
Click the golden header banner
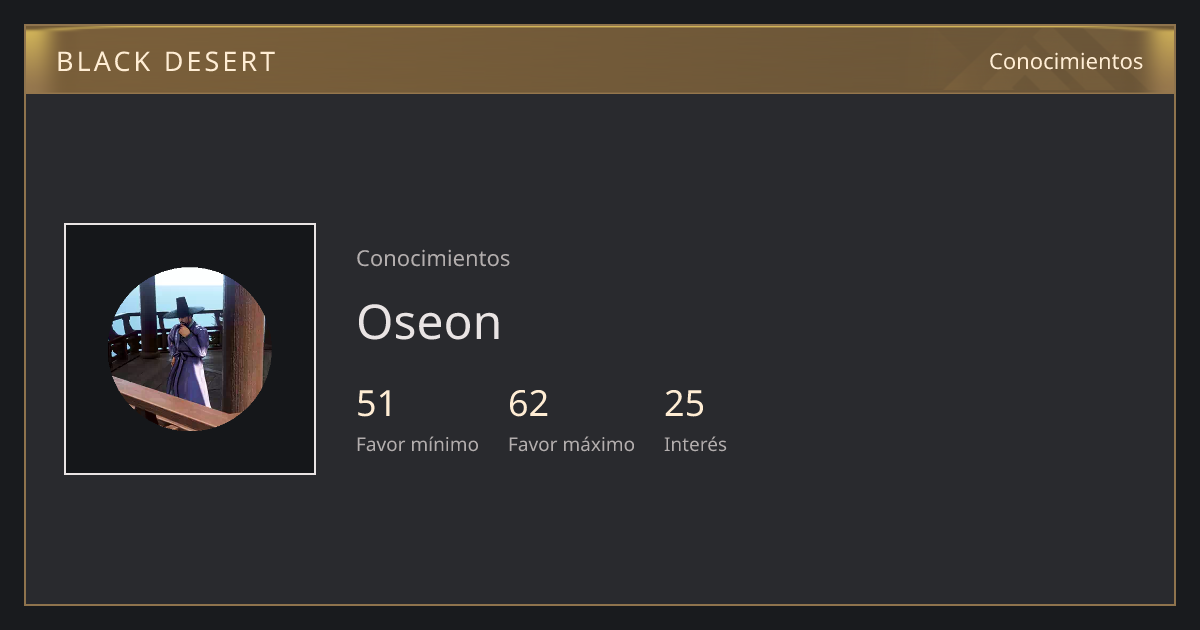[600, 60]
